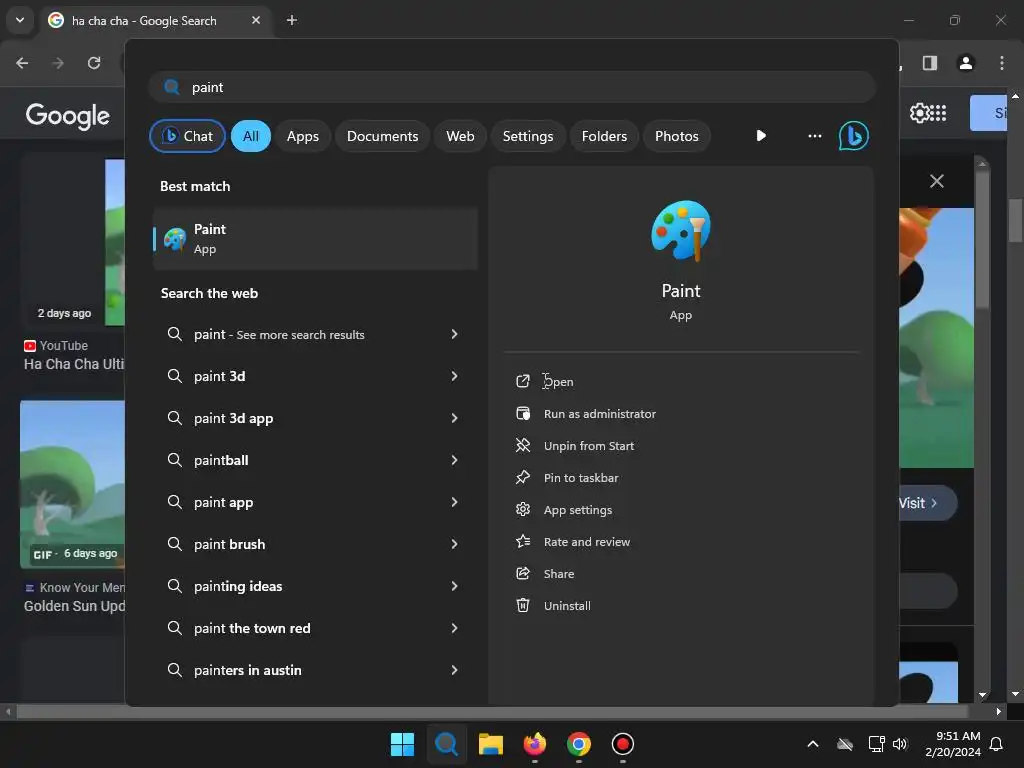1024x768 pixels.
Task: Click the 'painting ideas' suggestion text
Action: tap(238, 586)
